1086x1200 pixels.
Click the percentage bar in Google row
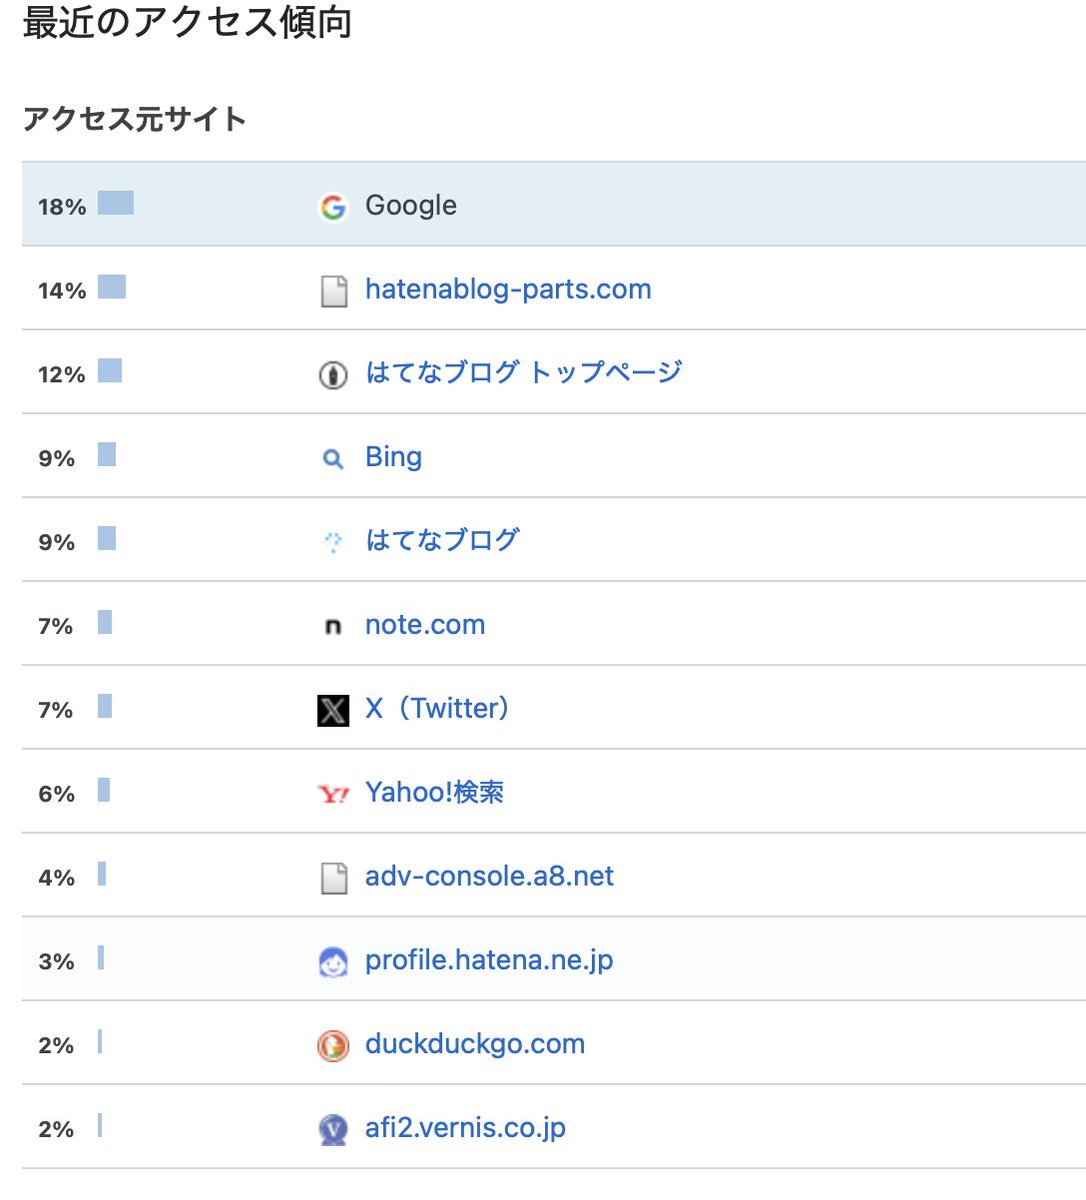point(116,203)
